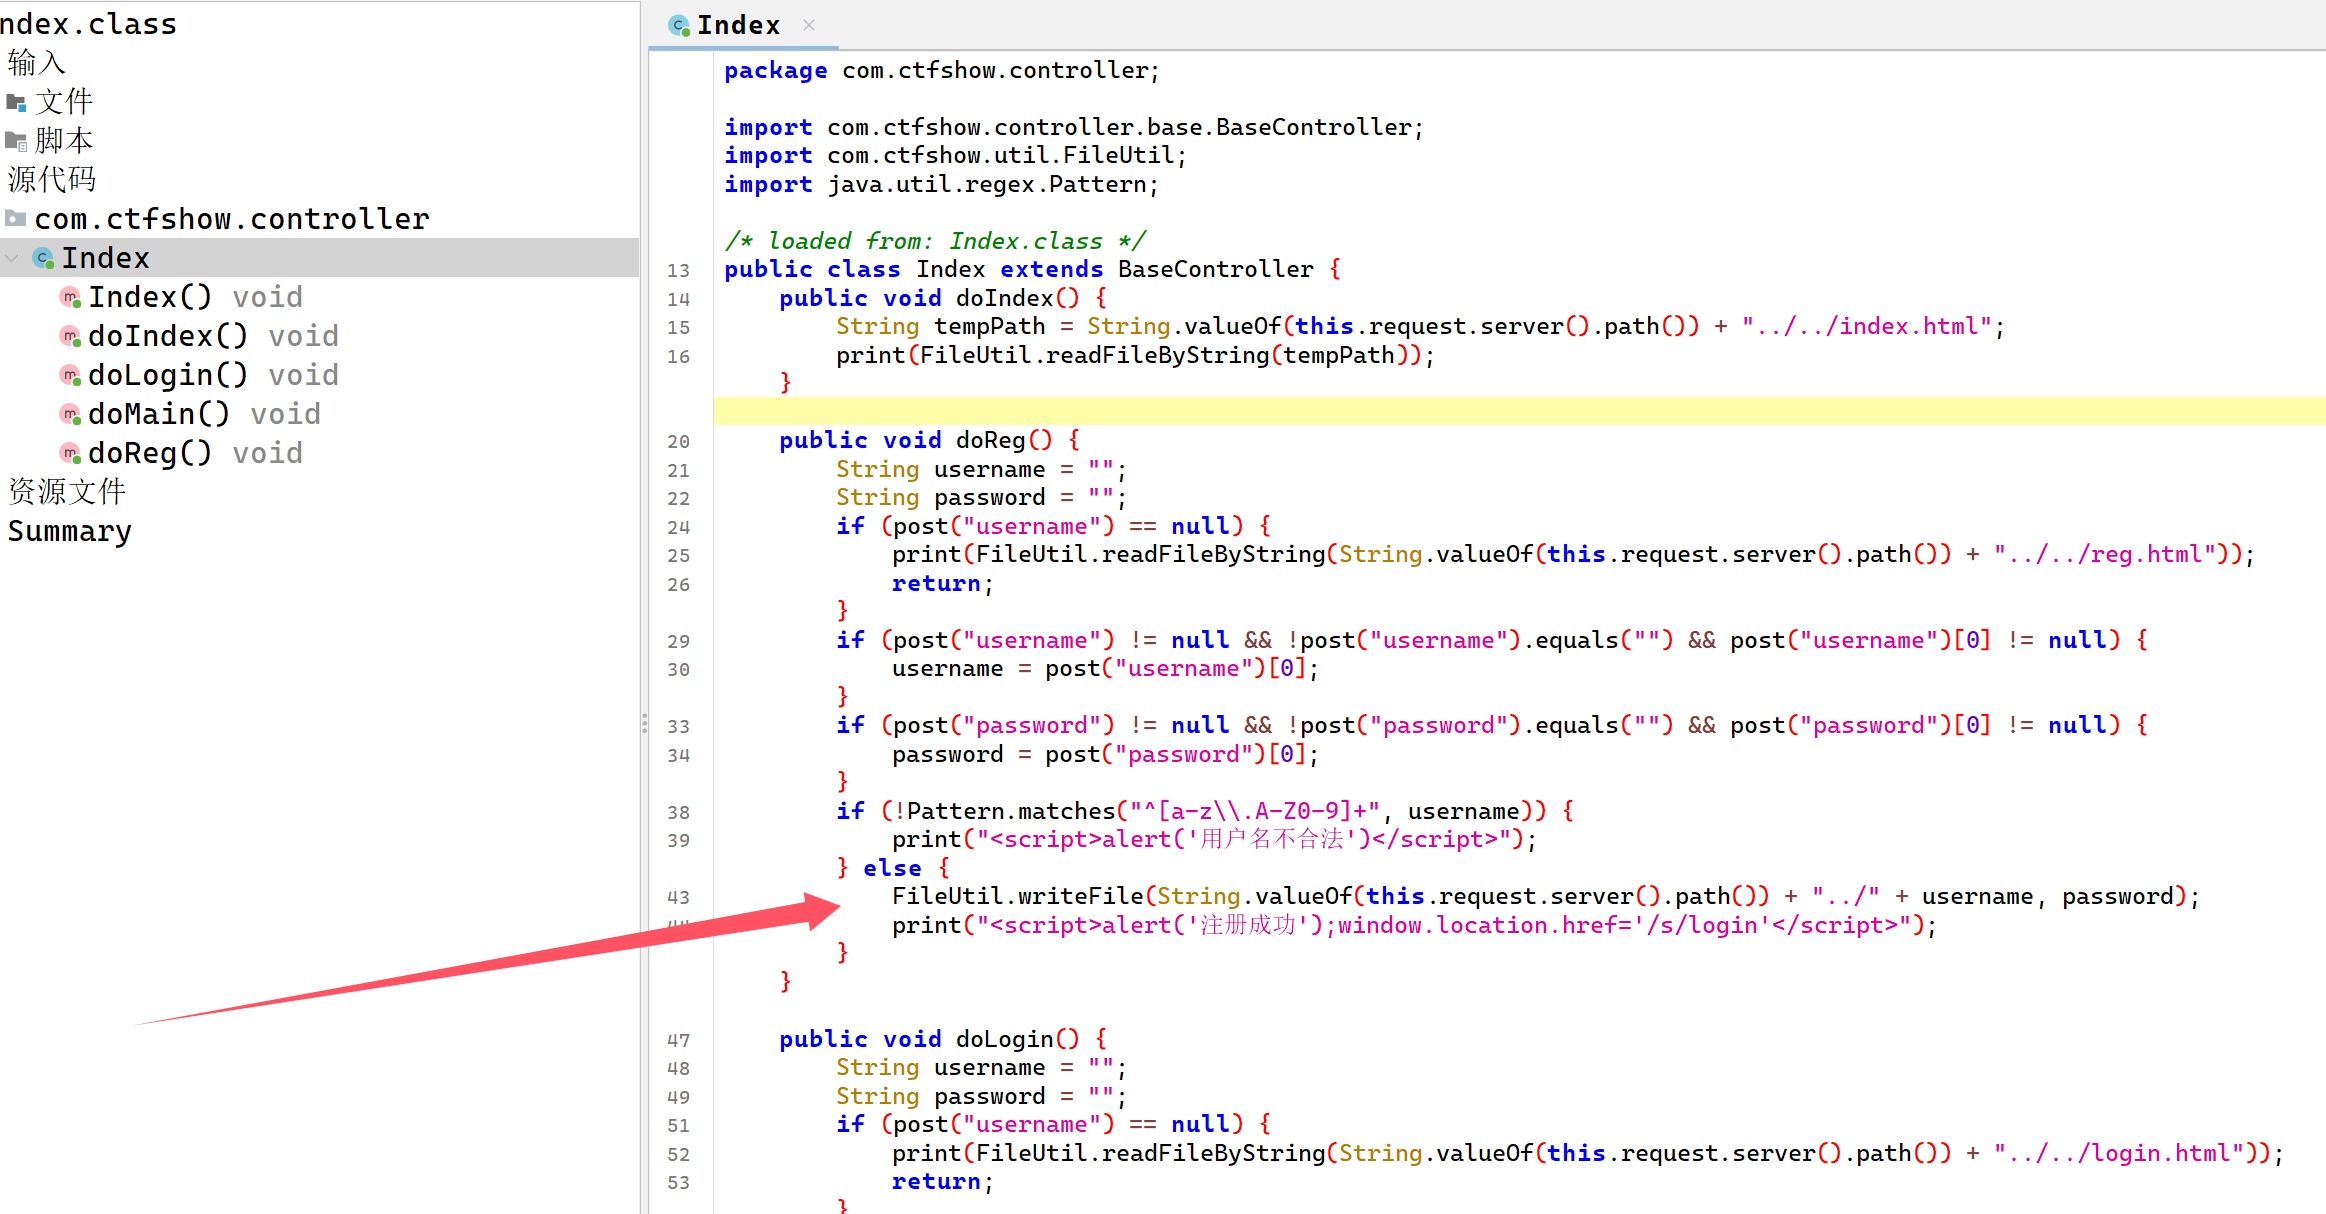The image size is (2326, 1214).
Task: Close the Index editor tab
Action: tap(809, 25)
